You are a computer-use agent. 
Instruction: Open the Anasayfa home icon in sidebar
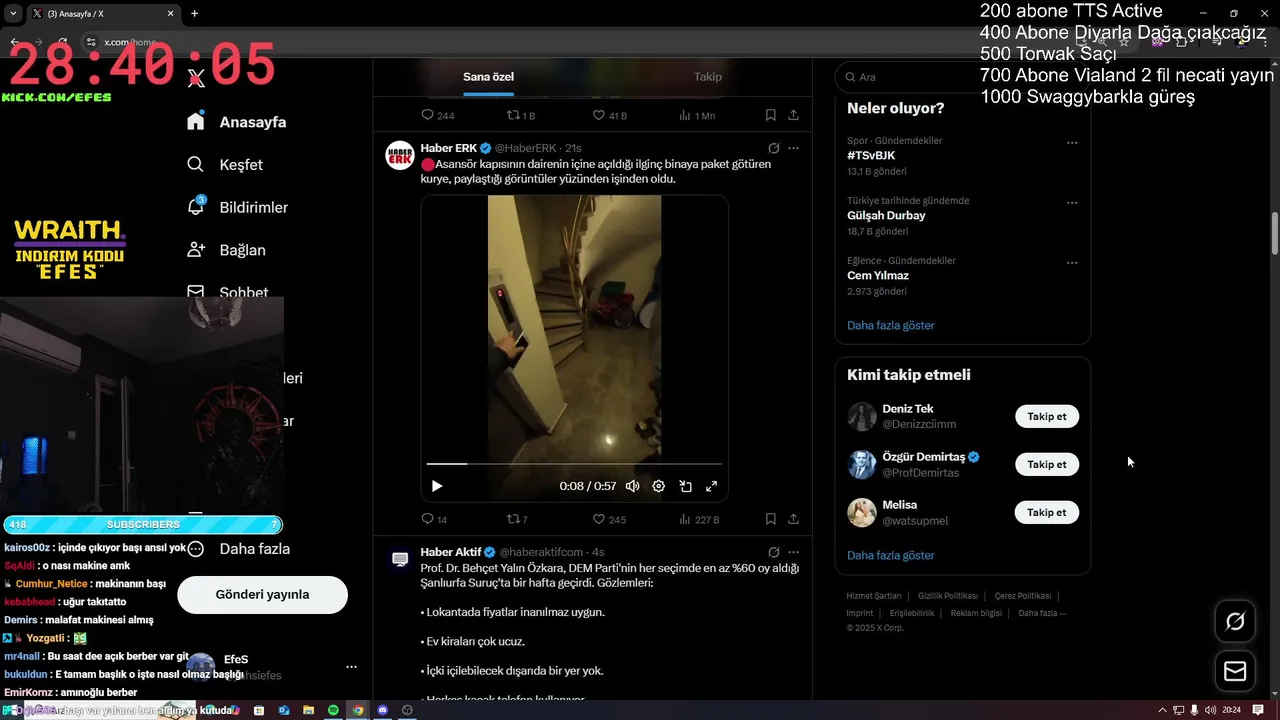coord(196,121)
